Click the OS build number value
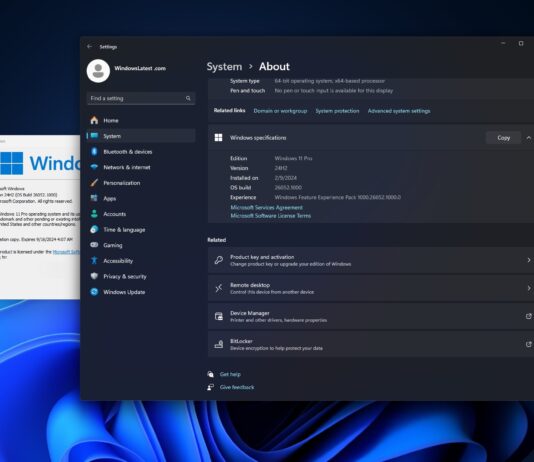 (x=288, y=188)
